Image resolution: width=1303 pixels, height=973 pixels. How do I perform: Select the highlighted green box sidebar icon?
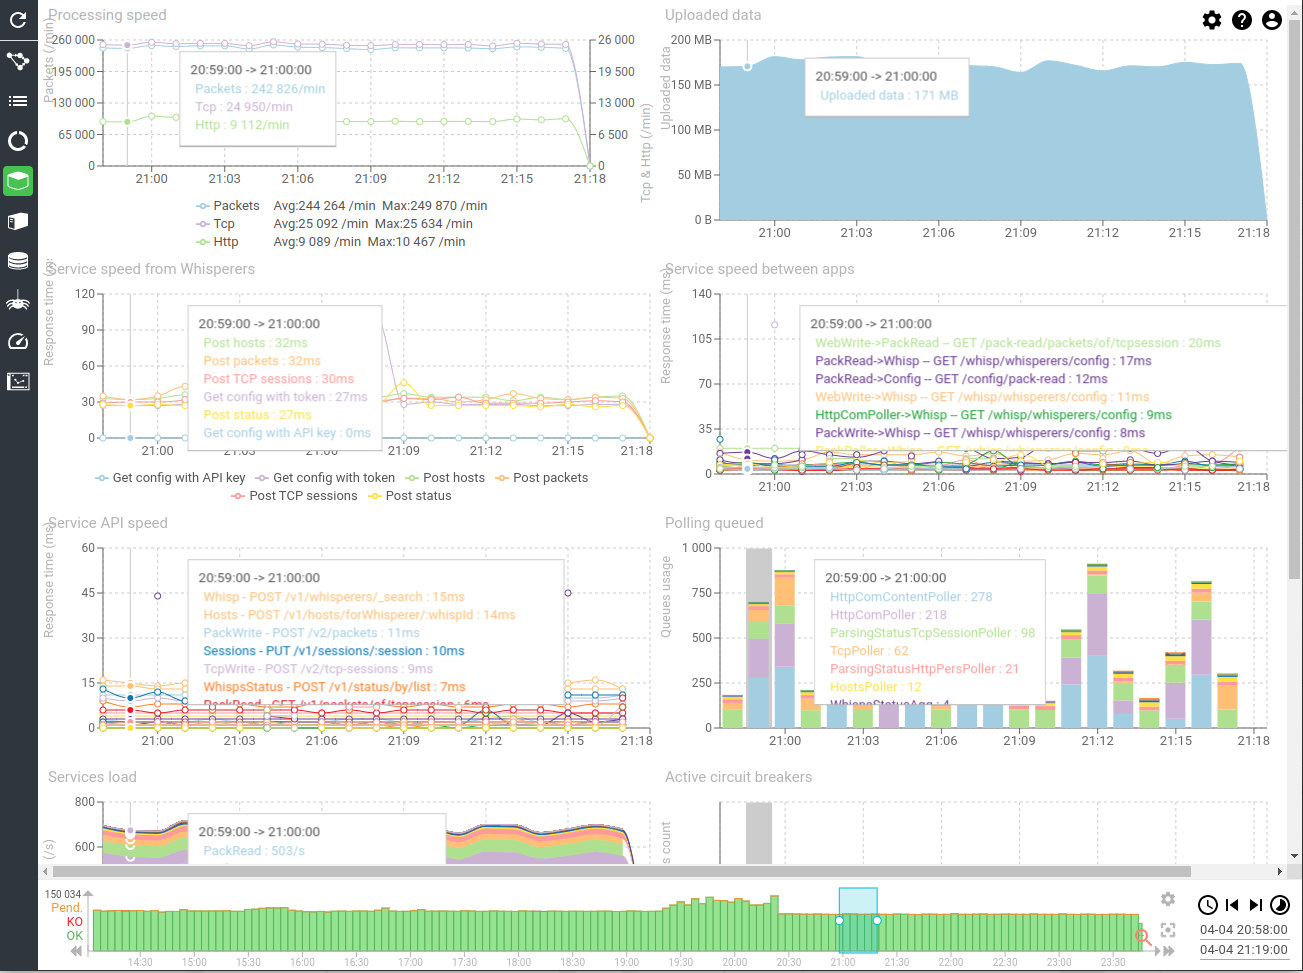pos(18,181)
